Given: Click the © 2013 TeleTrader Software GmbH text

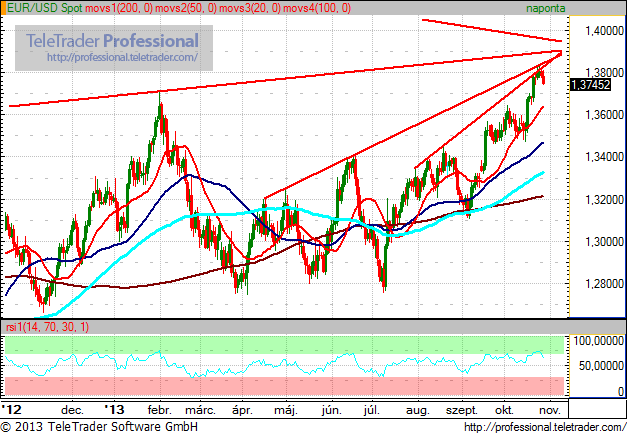Looking at the screenshot, I should (99, 426).
